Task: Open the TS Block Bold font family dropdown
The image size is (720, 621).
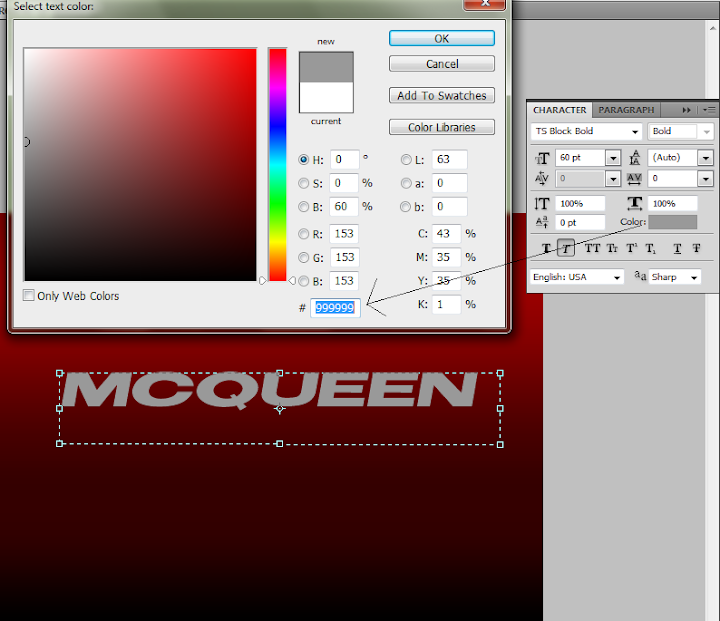Action: [635, 131]
